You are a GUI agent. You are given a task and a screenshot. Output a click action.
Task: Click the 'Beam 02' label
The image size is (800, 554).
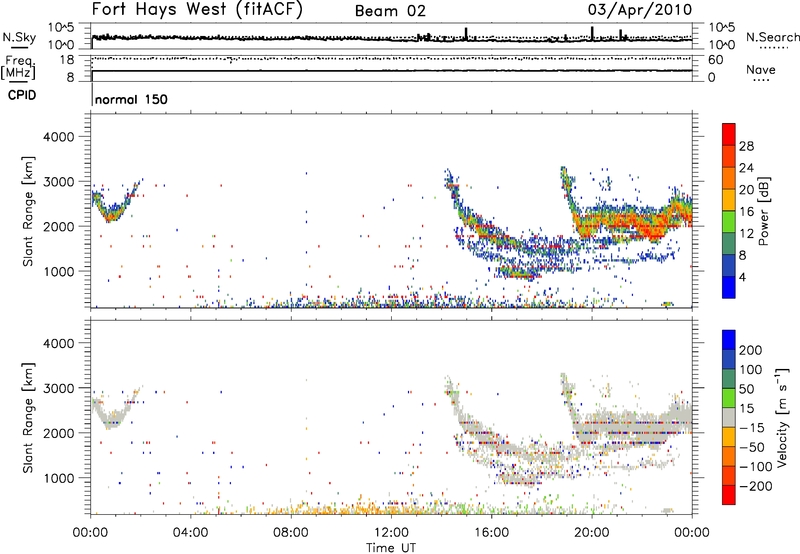coord(390,11)
